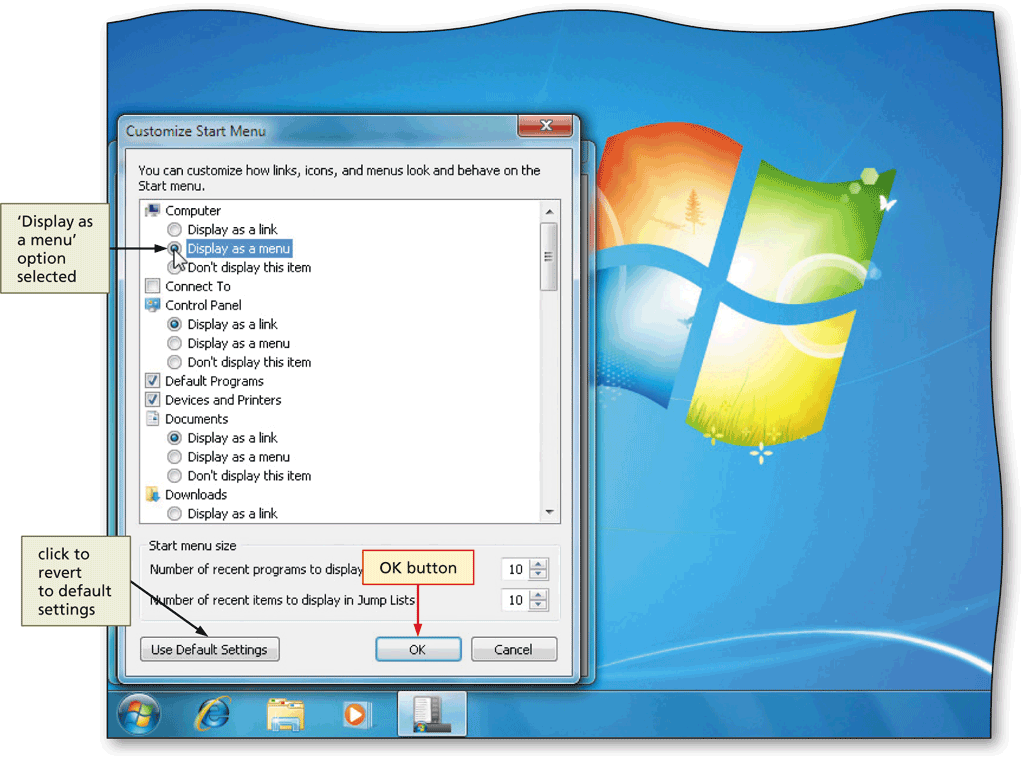Select Computer 'Don't display this item' radio
1024x759 pixels.
pyautogui.click(x=174, y=267)
